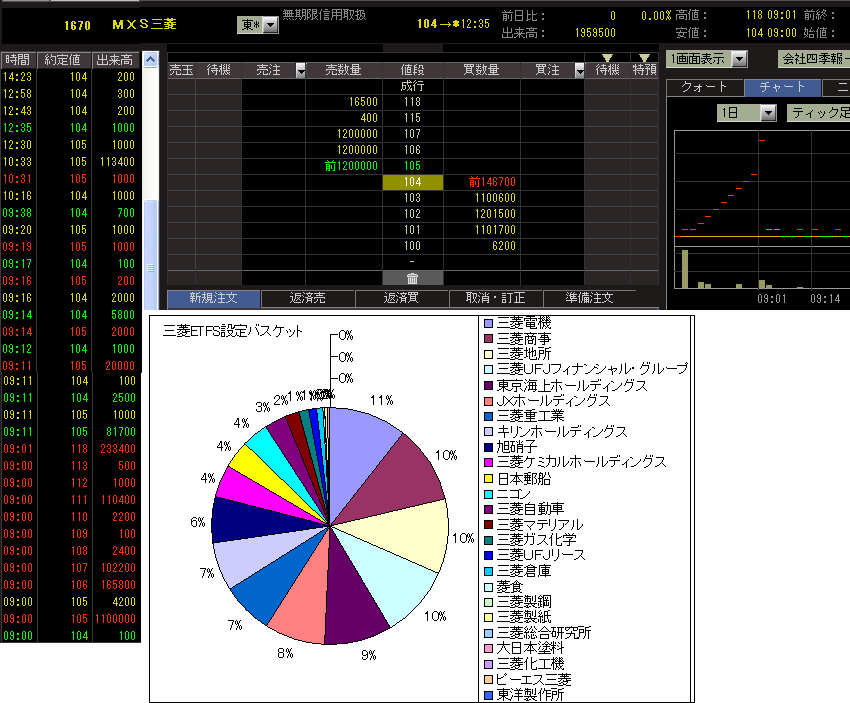
Task: Click the up arrow of the trade history scrollbar
Action: coord(151,60)
